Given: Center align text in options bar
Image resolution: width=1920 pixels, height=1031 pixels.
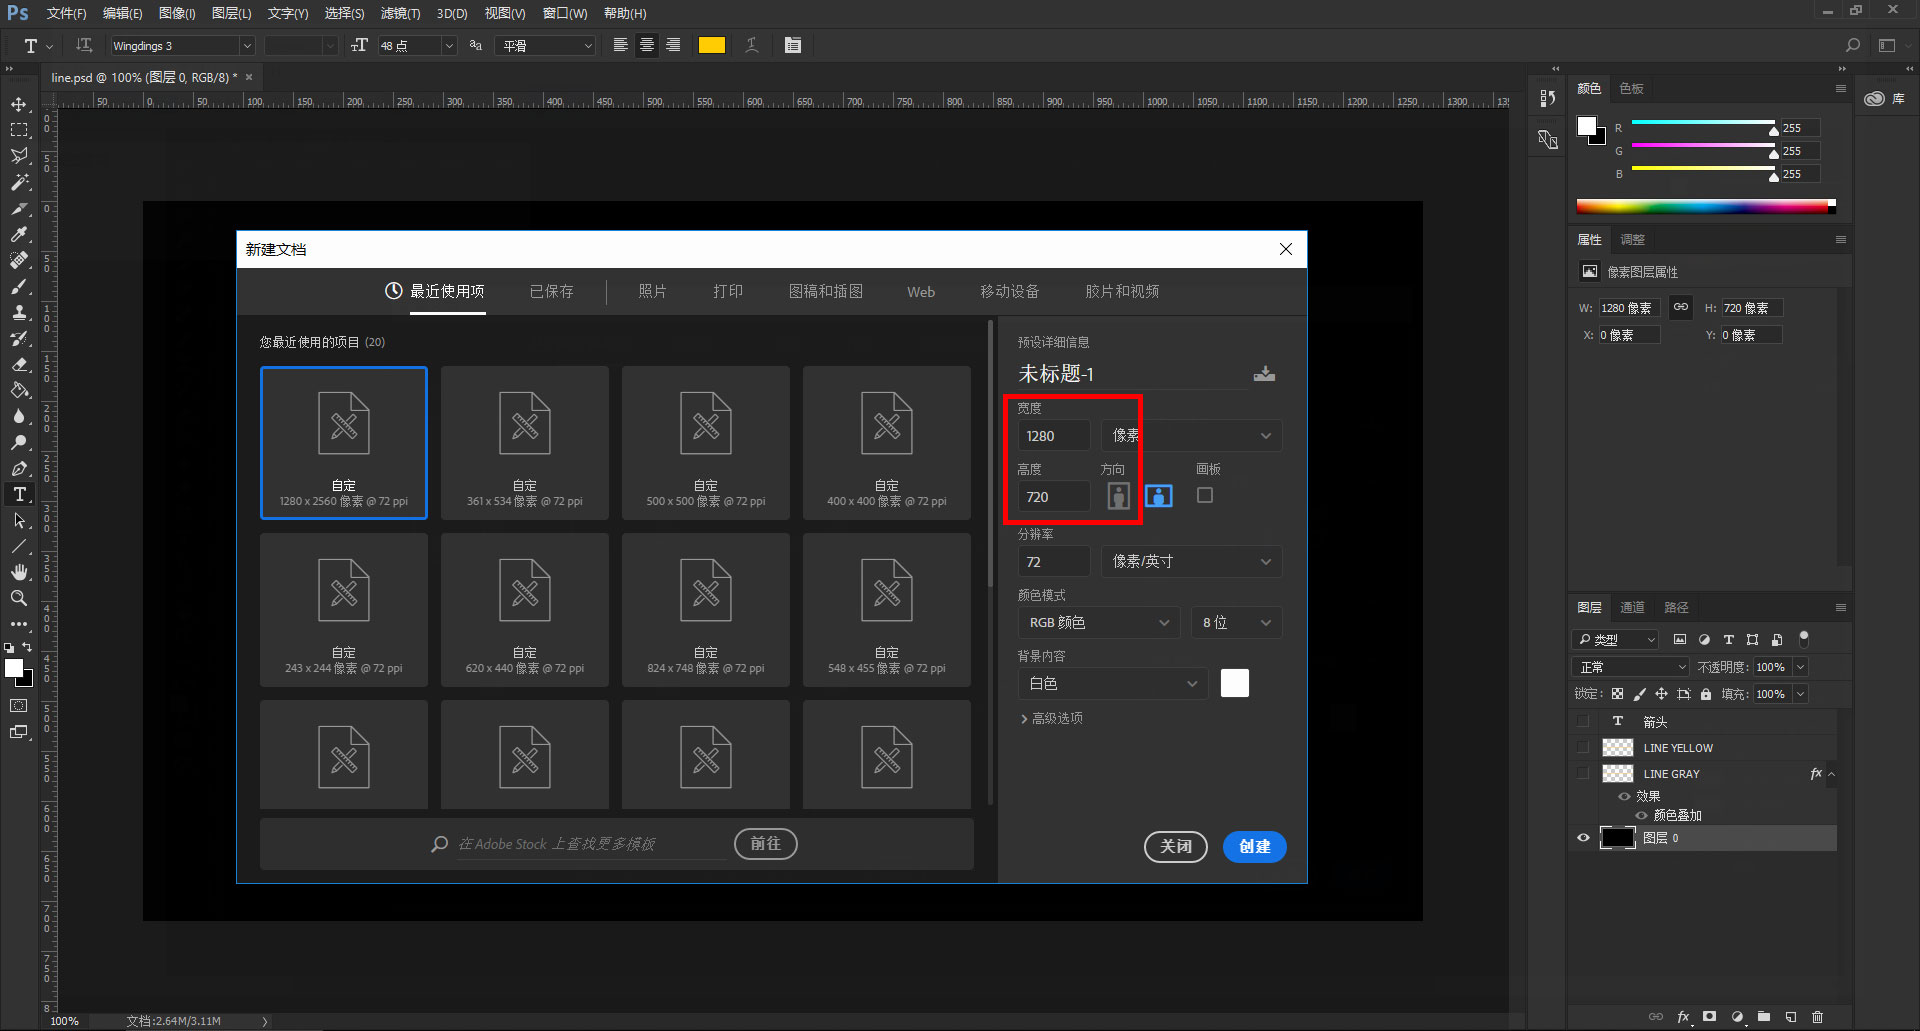Looking at the screenshot, I should pyautogui.click(x=647, y=45).
